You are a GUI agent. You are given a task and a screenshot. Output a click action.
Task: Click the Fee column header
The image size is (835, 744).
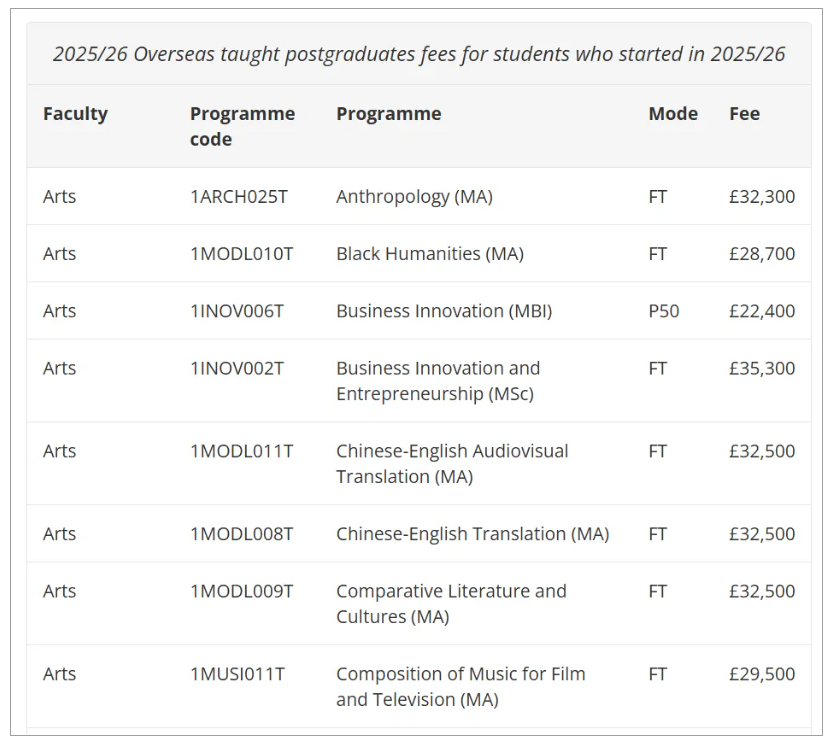pyautogui.click(x=744, y=114)
